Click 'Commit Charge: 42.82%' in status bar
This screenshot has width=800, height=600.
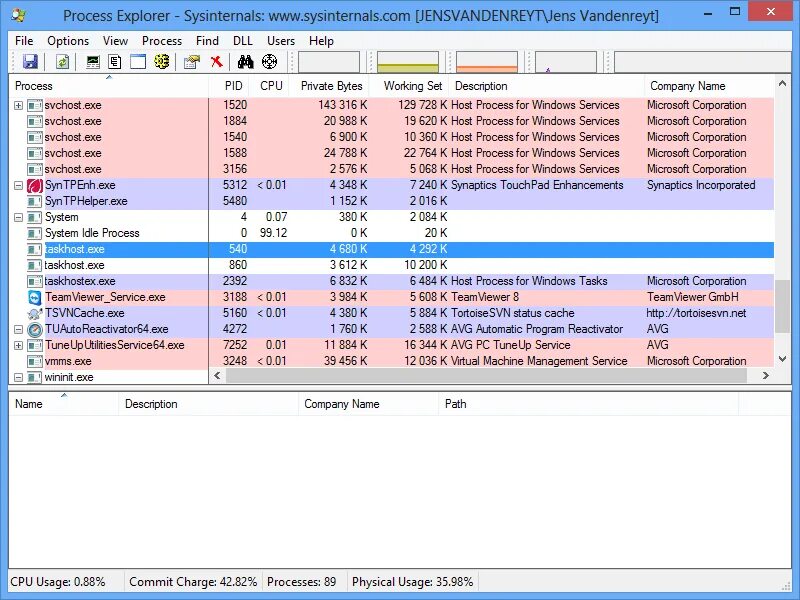[x=193, y=582]
